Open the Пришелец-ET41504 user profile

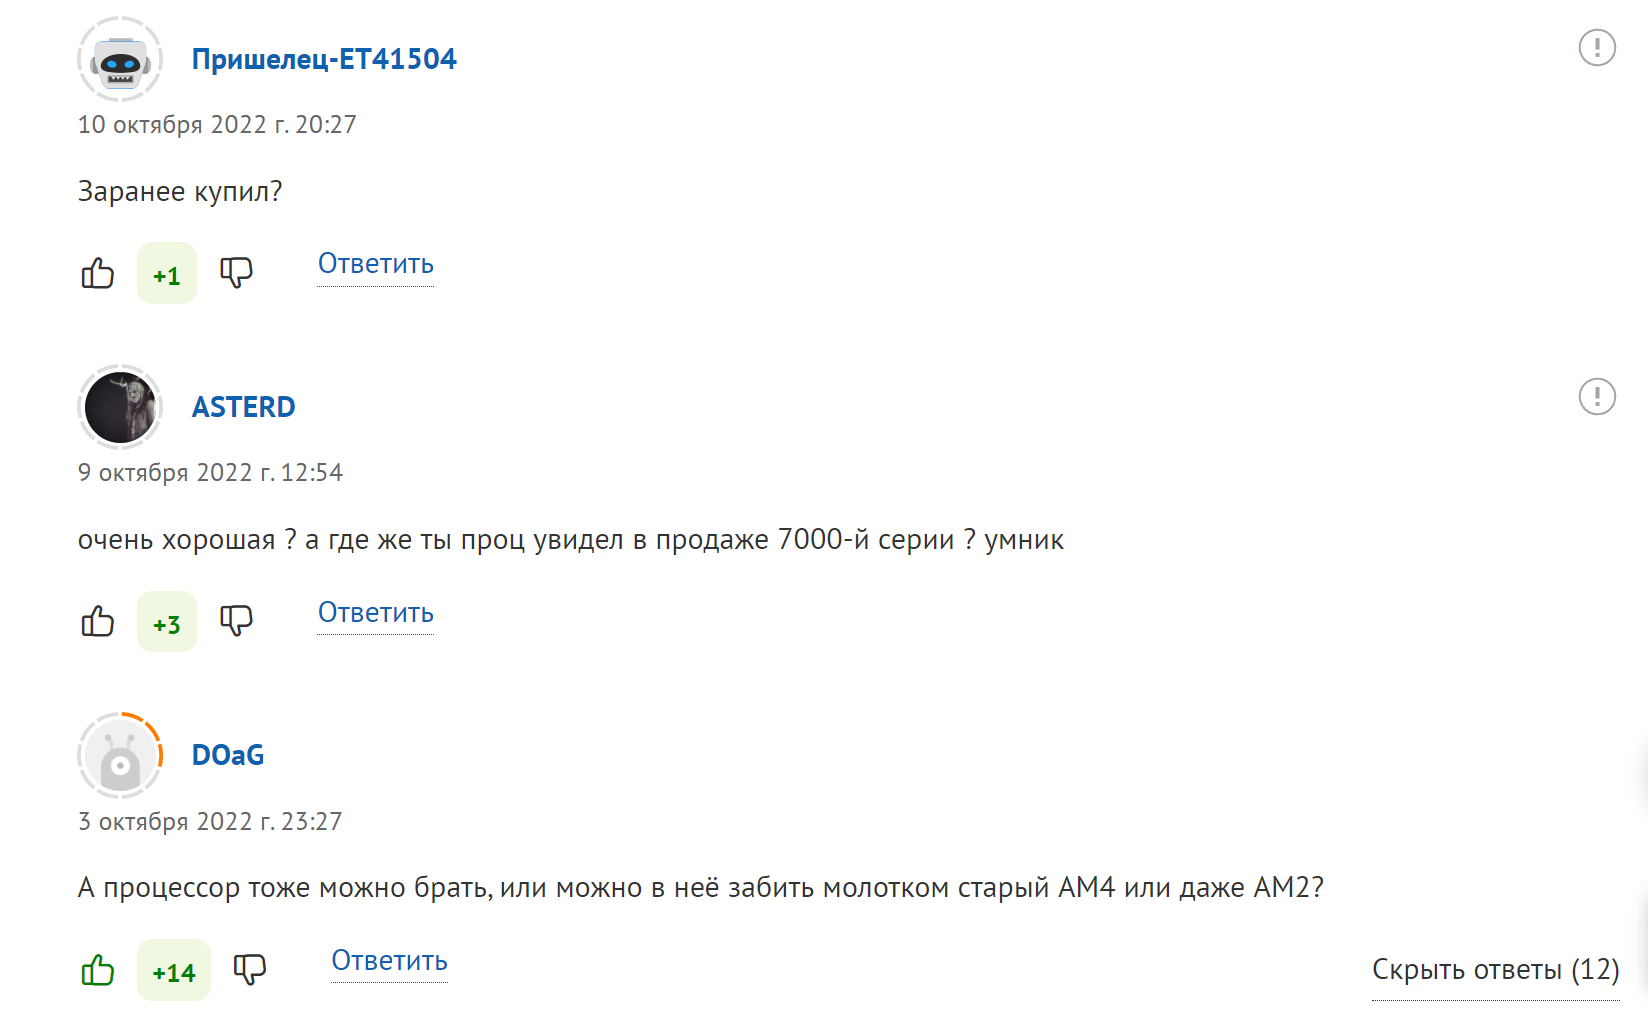pos(324,59)
